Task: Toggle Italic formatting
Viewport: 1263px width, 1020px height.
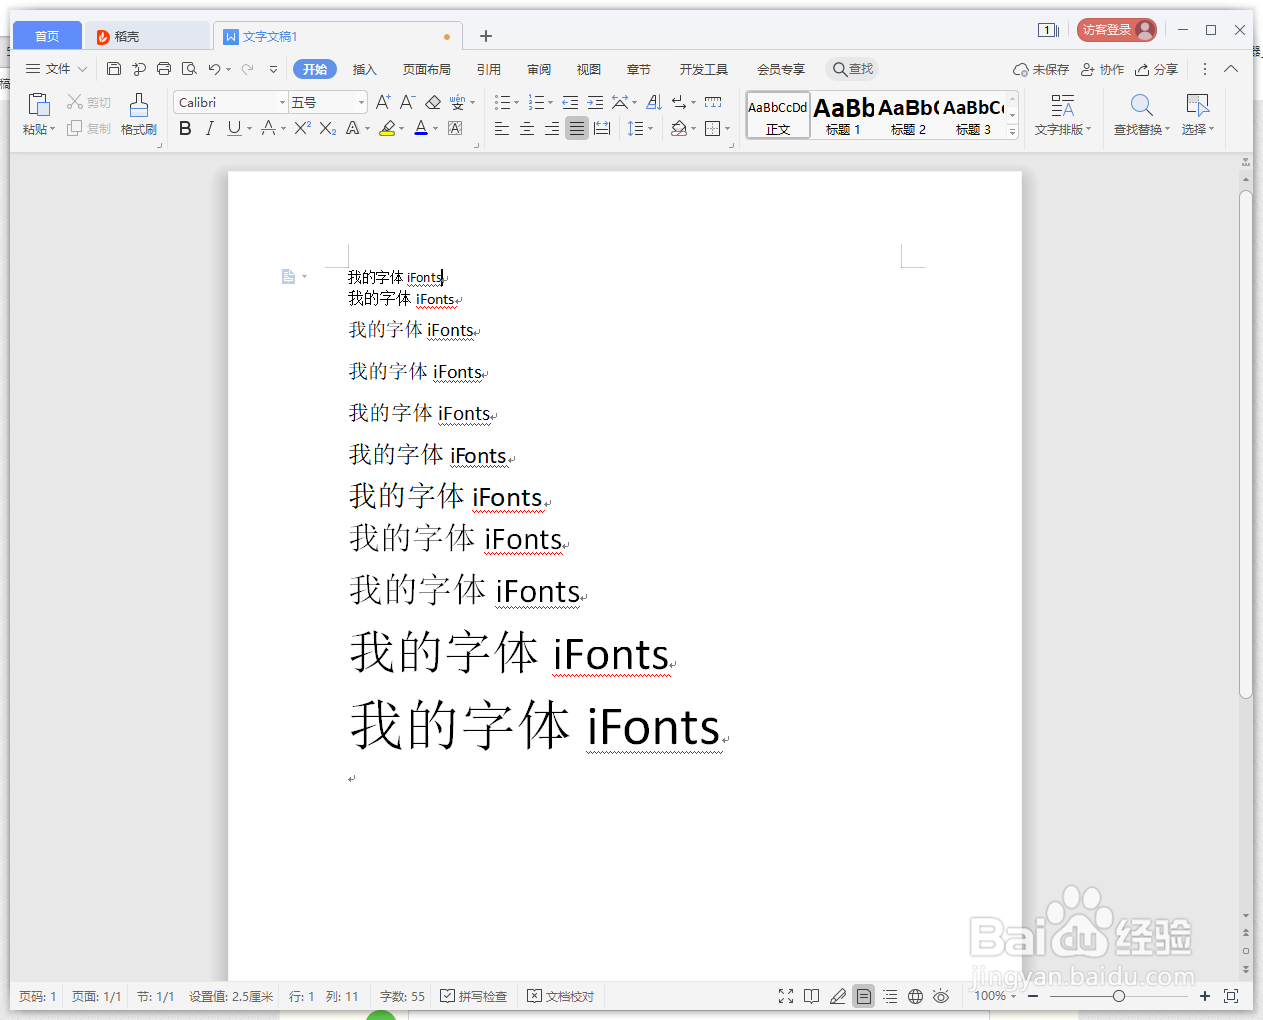Action: point(209,128)
